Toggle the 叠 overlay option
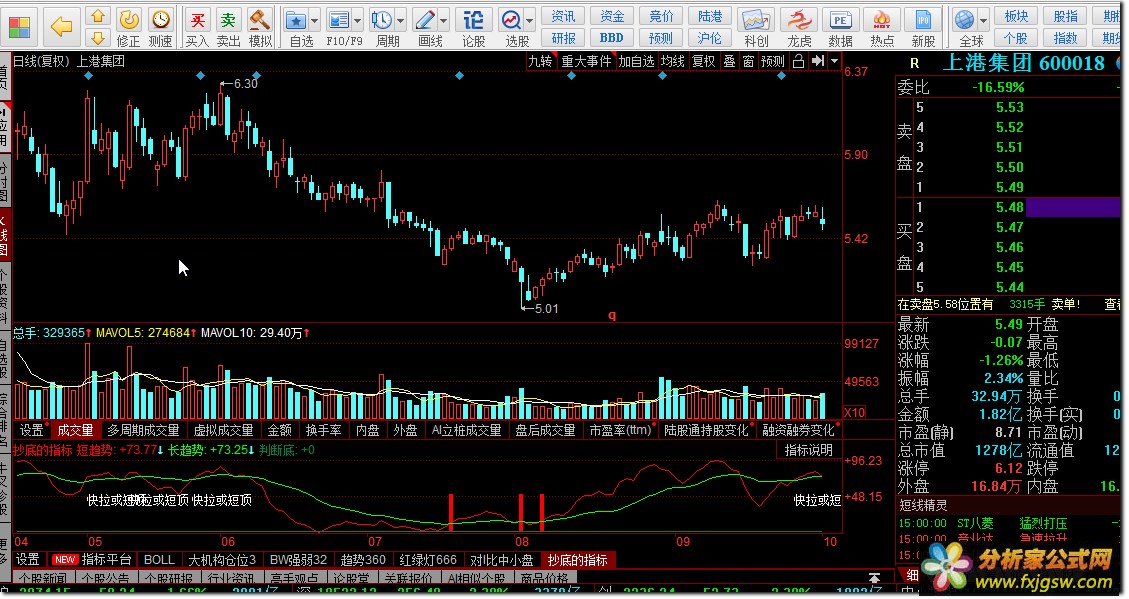This screenshot has height=599, width=1129. (729, 61)
